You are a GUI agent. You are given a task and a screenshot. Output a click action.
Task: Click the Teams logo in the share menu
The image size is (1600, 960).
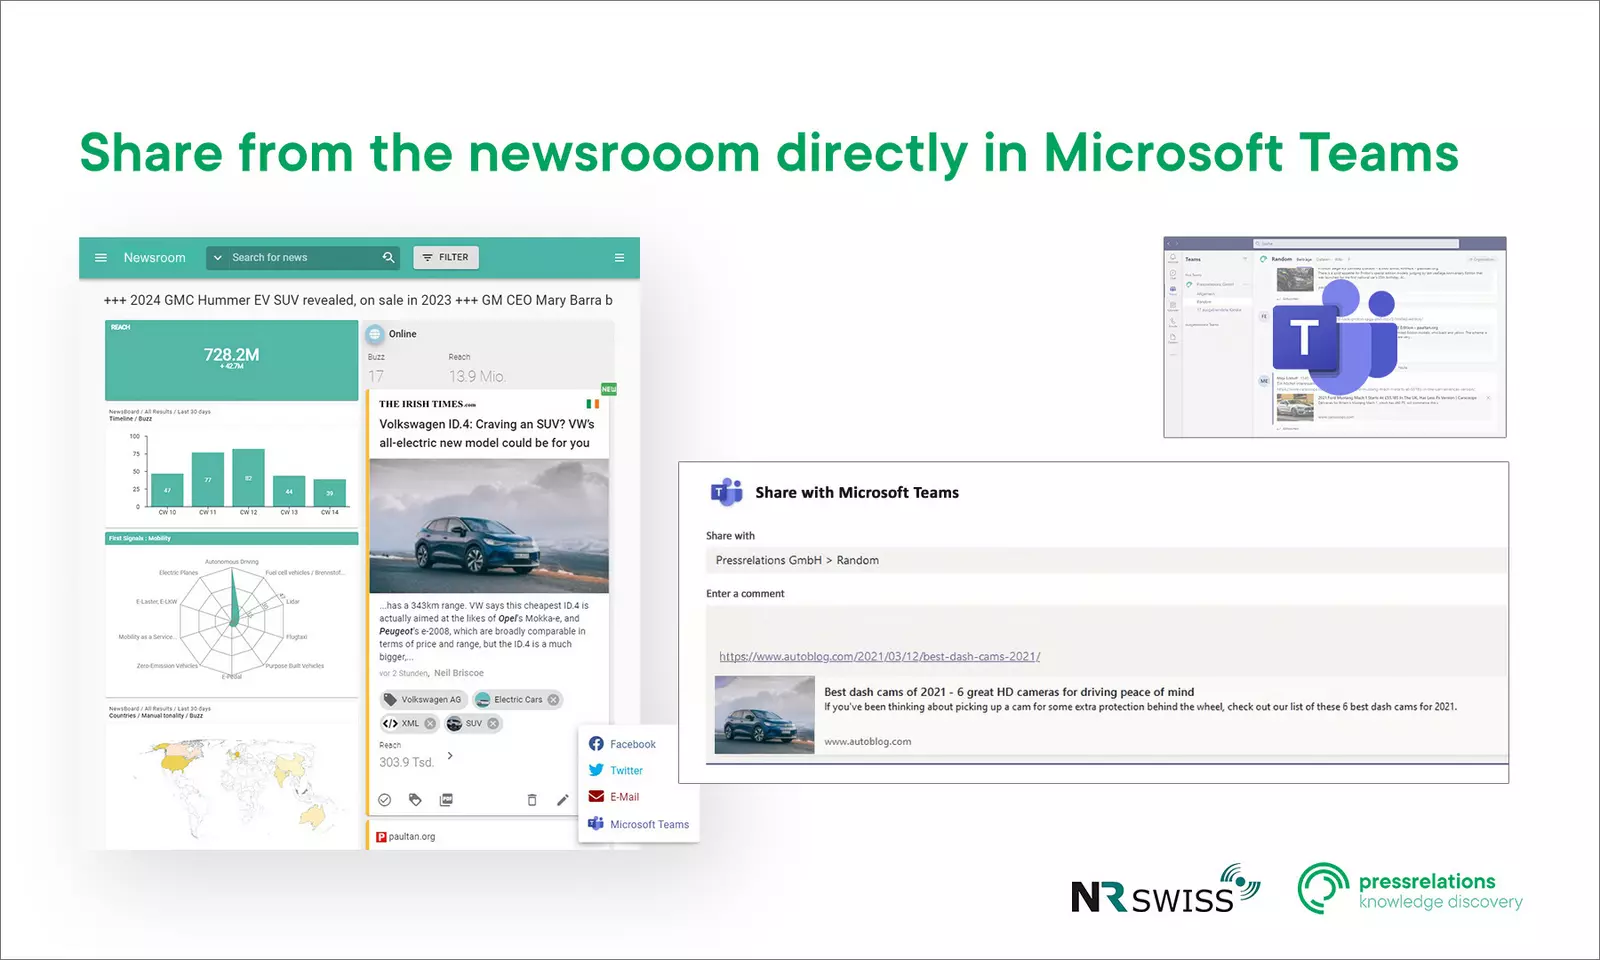(x=596, y=824)
